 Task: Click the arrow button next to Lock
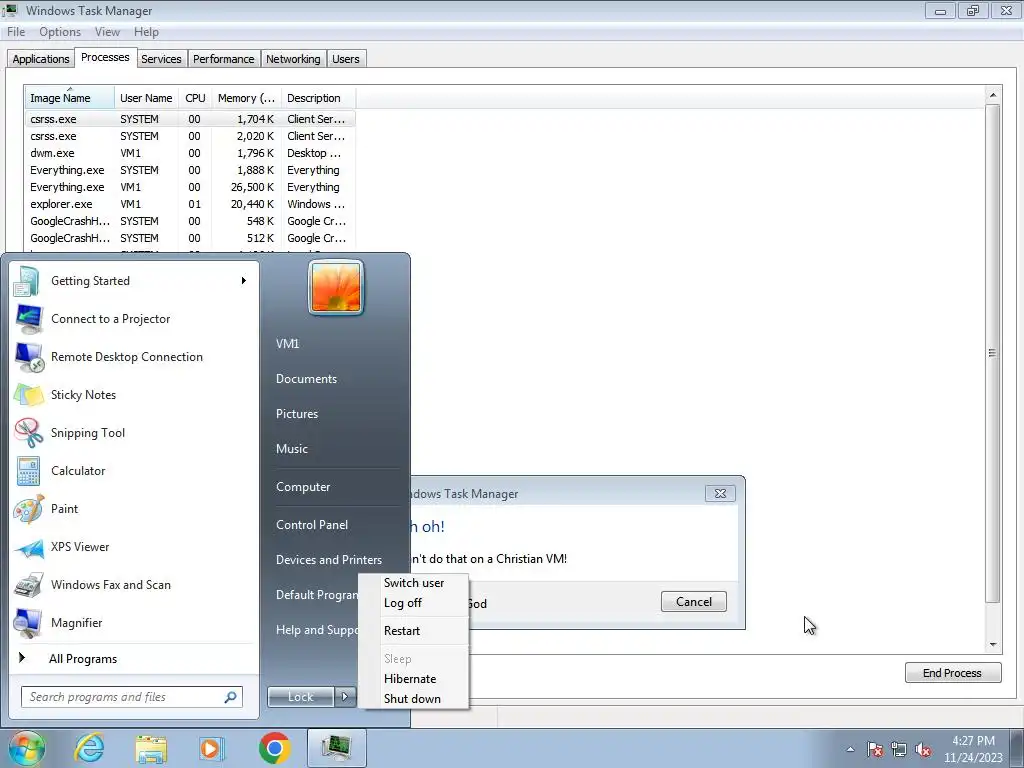[345, 697]
